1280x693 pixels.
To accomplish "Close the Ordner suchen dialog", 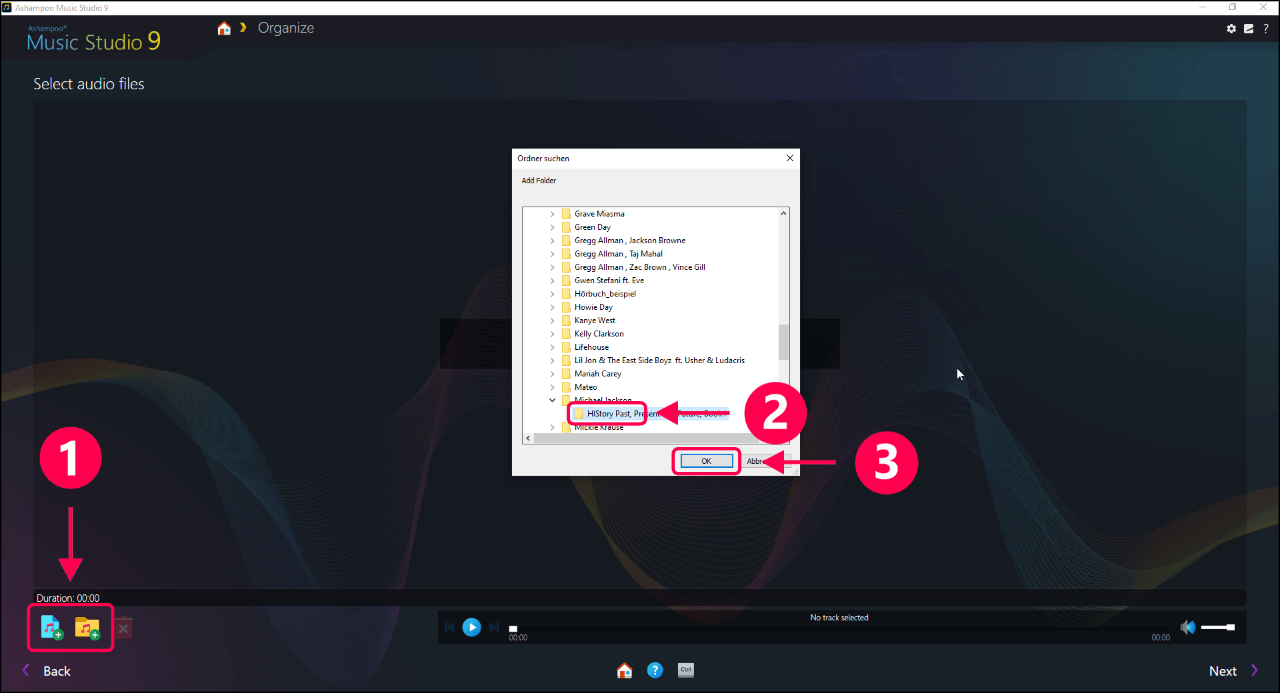I will point(790,158).
